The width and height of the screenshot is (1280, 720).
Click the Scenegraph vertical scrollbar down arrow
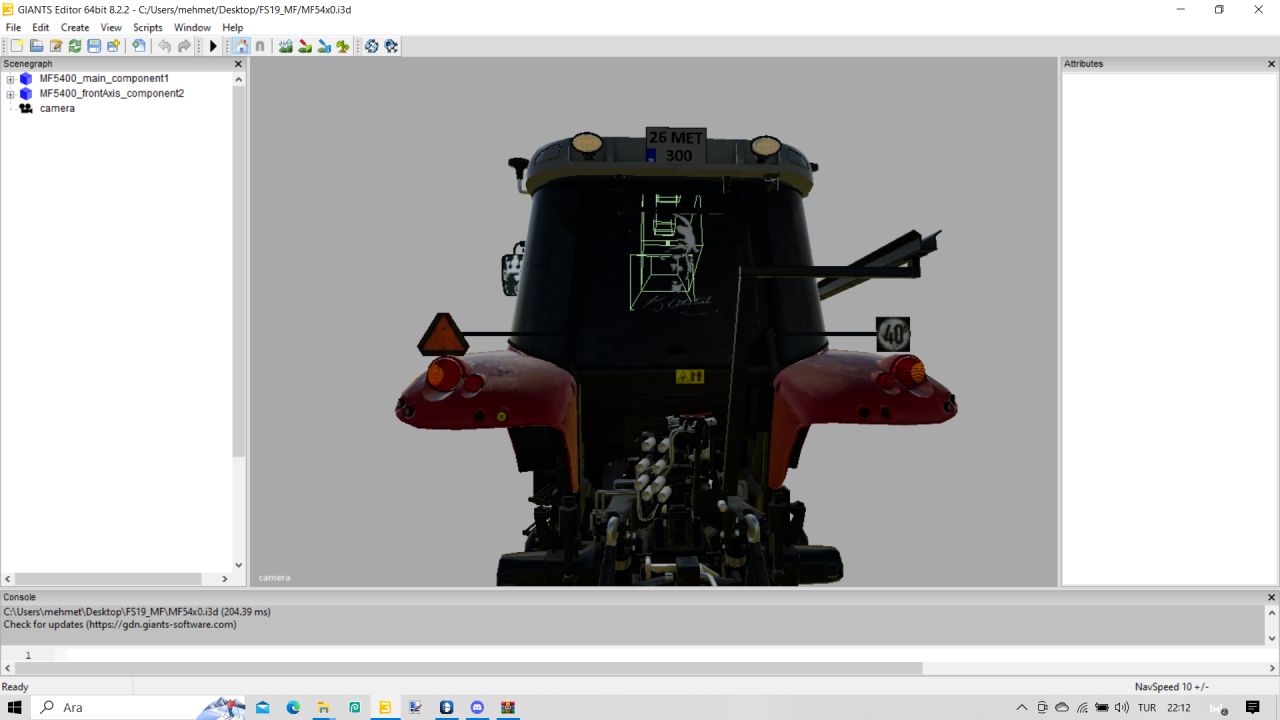(x=238, y=565)
